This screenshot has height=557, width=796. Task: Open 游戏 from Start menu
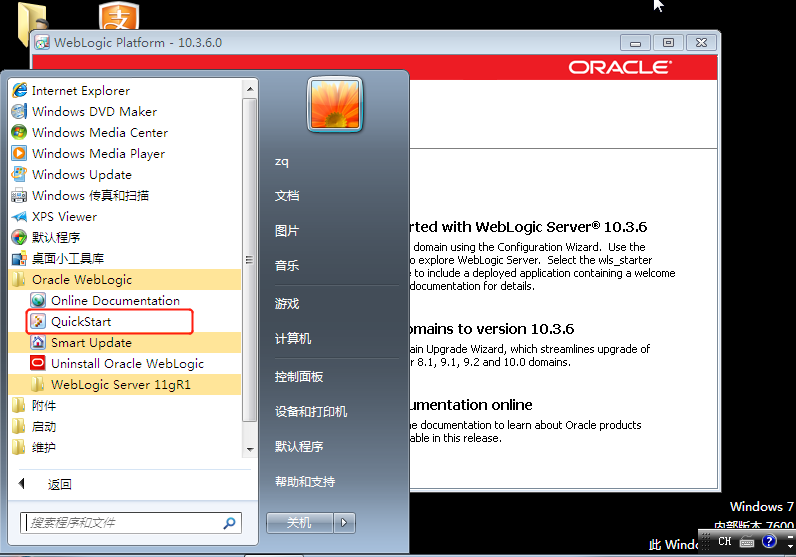click(287, 304)
